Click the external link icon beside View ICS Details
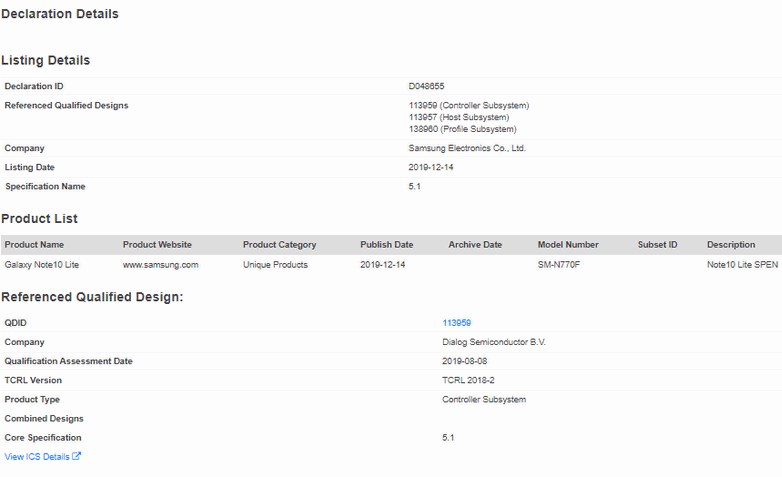 (x=76, y=456)
